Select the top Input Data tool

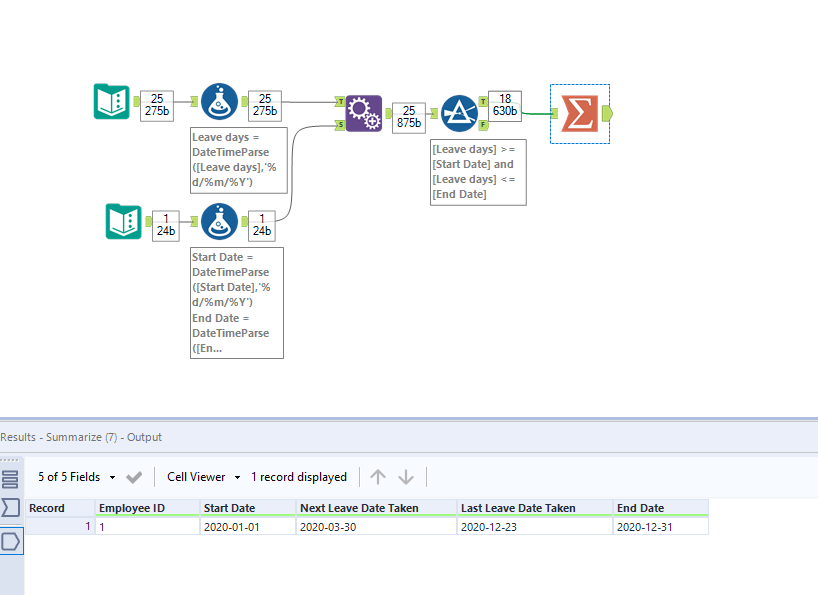[x=111, y=102]
